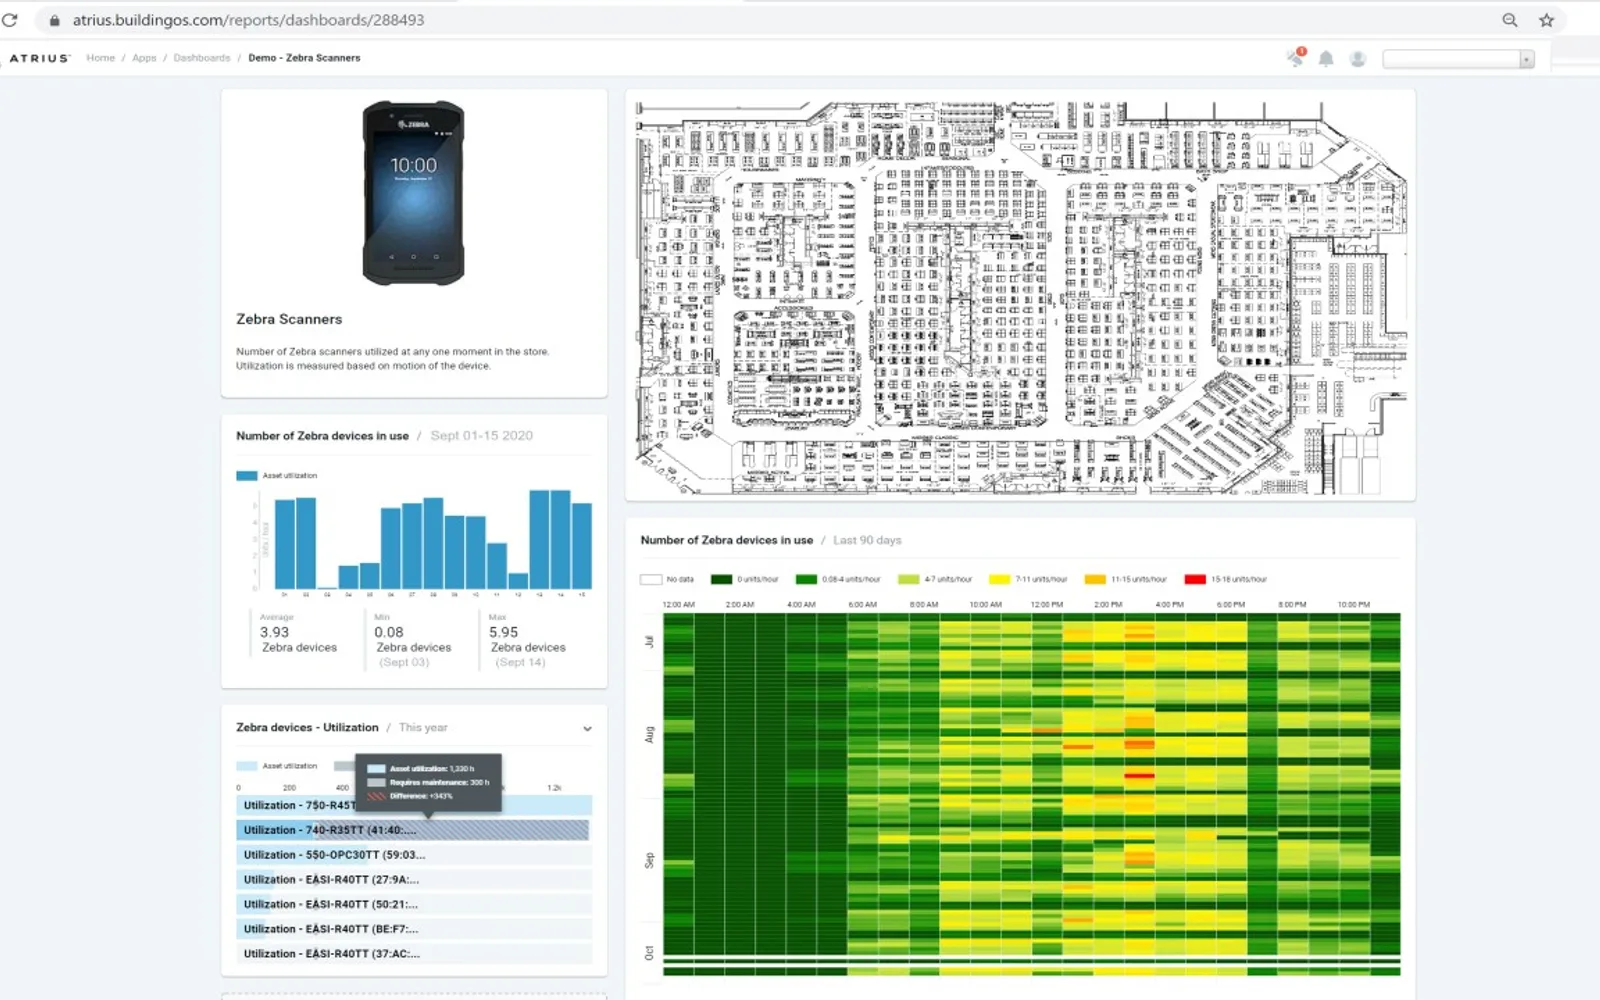Open the user profile avatar menu
The height and width of the screenshot is (1000, 1600).
coord(1357,58)
